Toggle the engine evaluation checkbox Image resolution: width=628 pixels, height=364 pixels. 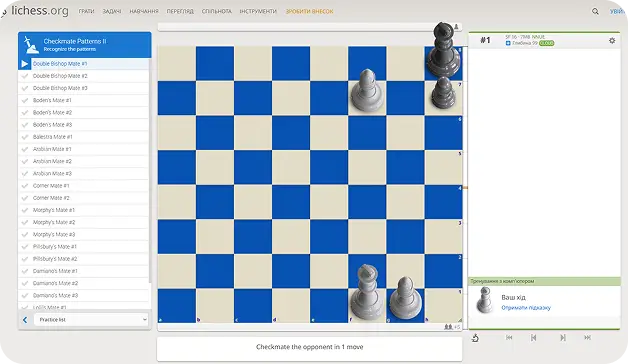508,43
